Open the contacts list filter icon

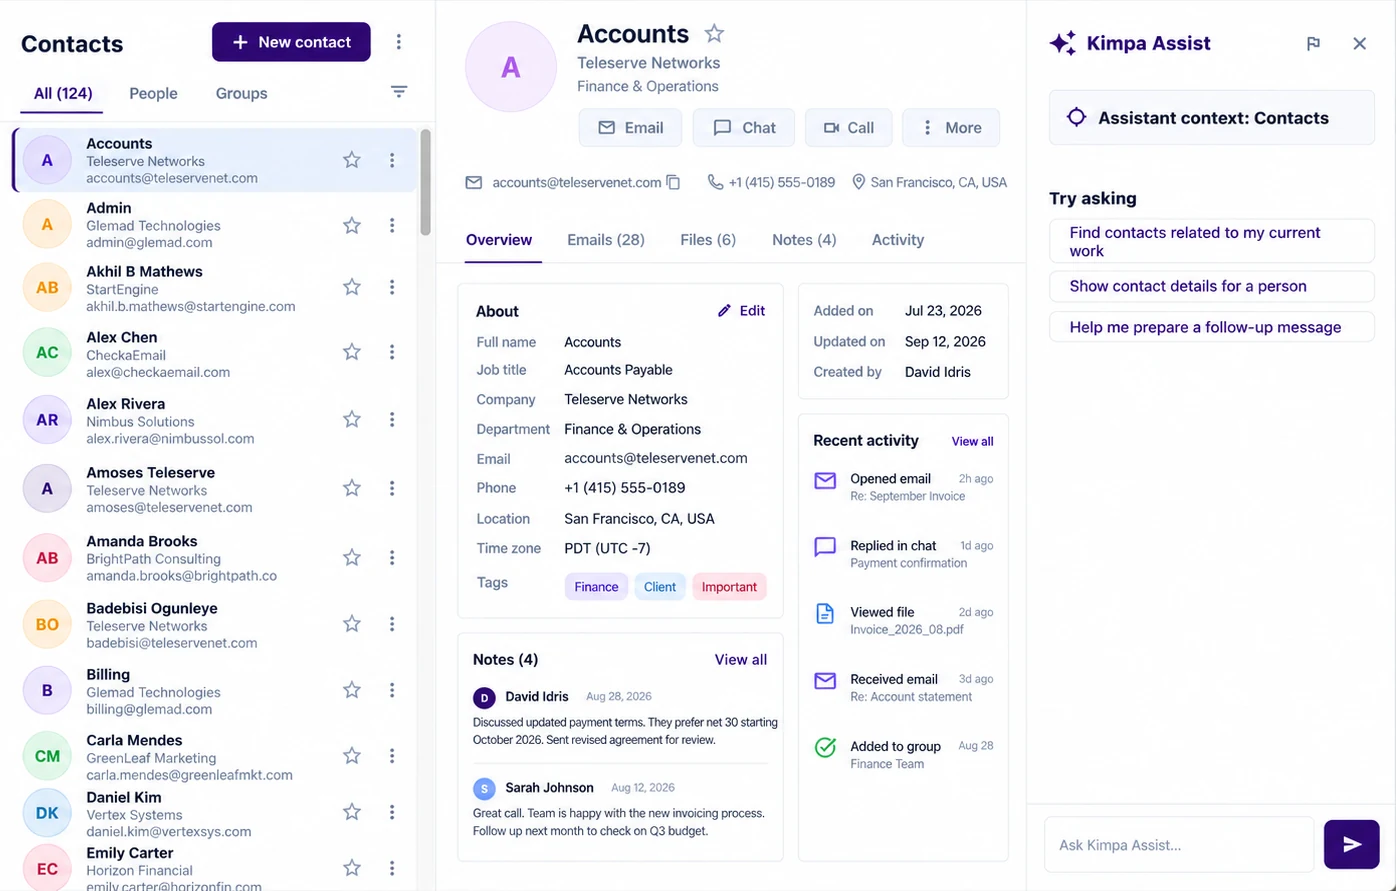[x=399, y=92]
